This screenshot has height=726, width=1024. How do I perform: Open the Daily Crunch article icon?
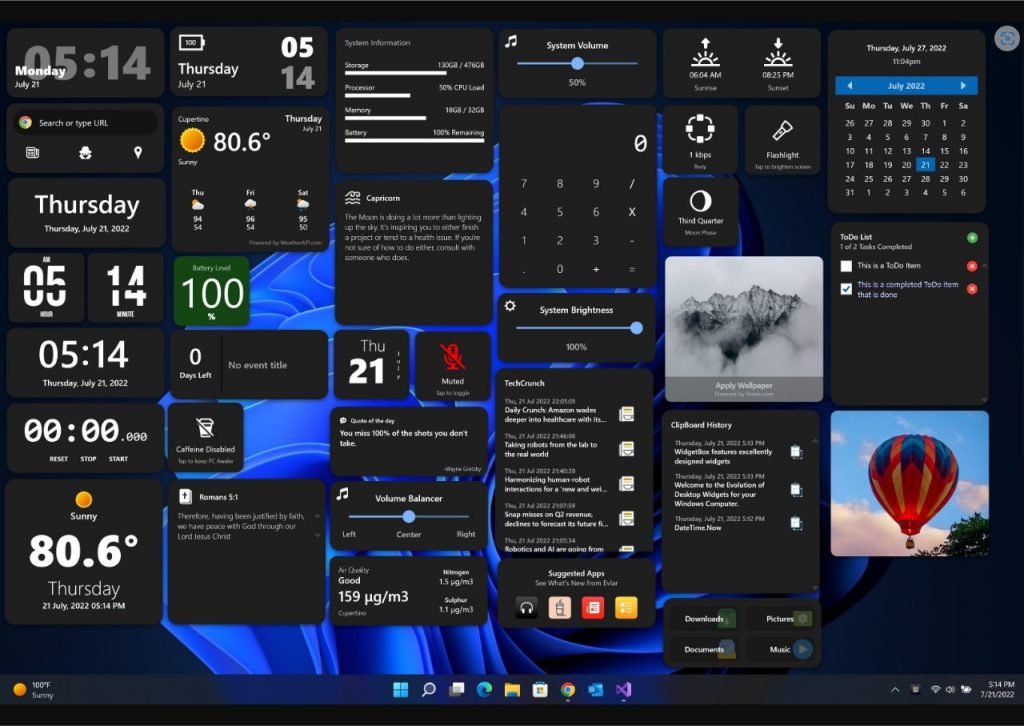pyautogui.click(x=626, y=414)
